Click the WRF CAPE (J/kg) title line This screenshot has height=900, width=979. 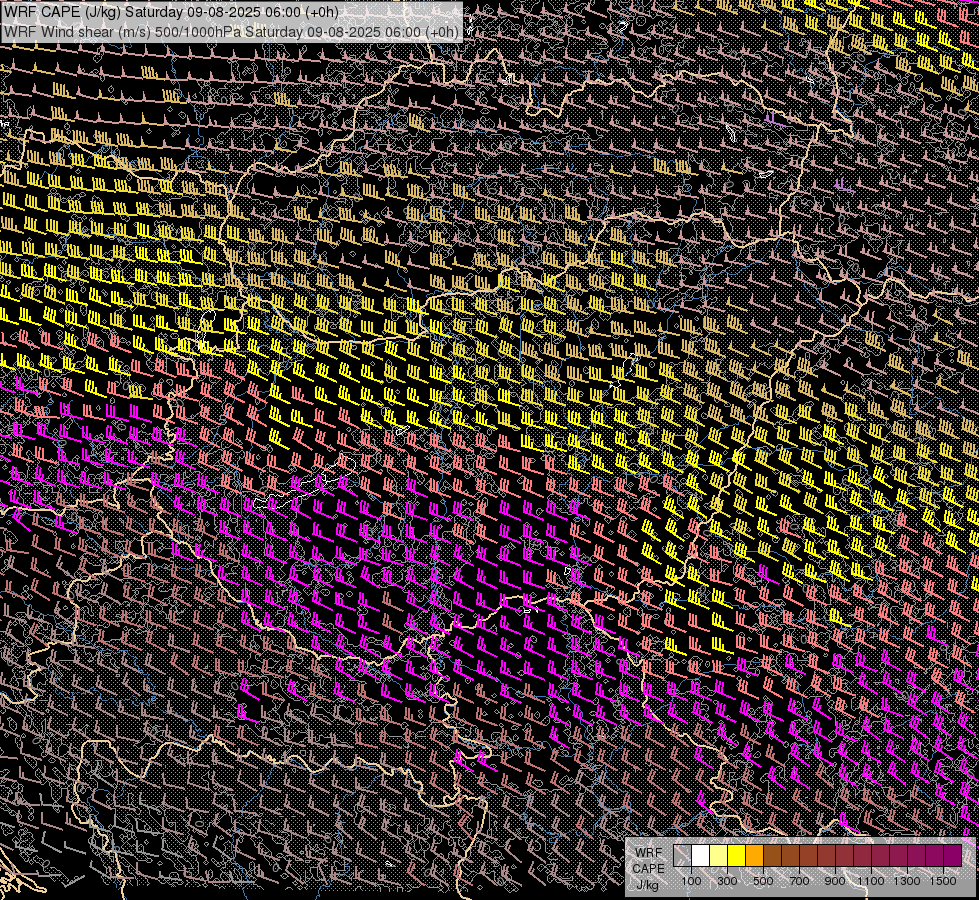point(171,12)
